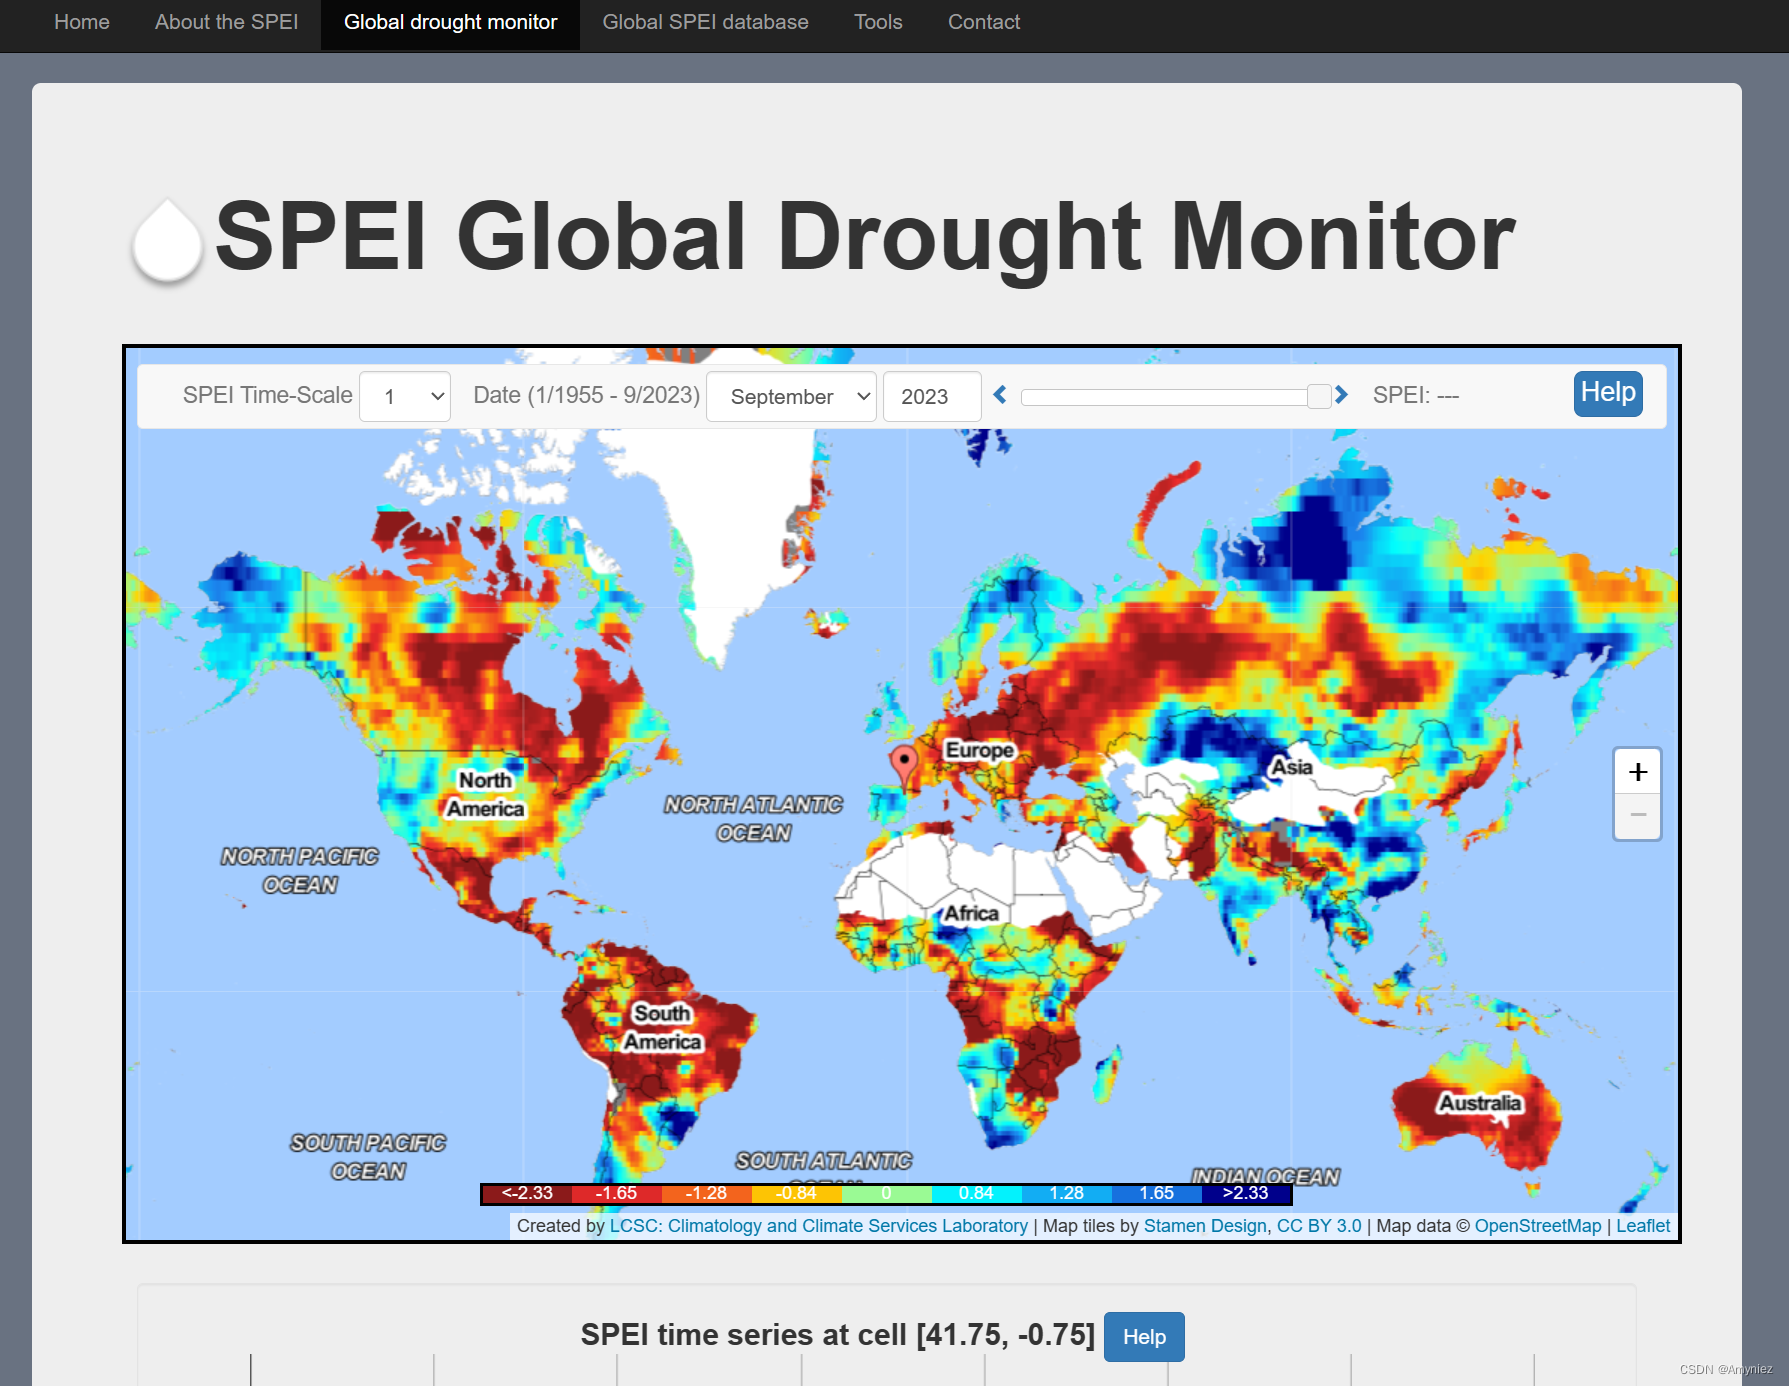Image resolution: width=1789 pixels, height=1386 pixels.
Task: Switch to the Global SPEI database tab
Action: click(705, 21)
